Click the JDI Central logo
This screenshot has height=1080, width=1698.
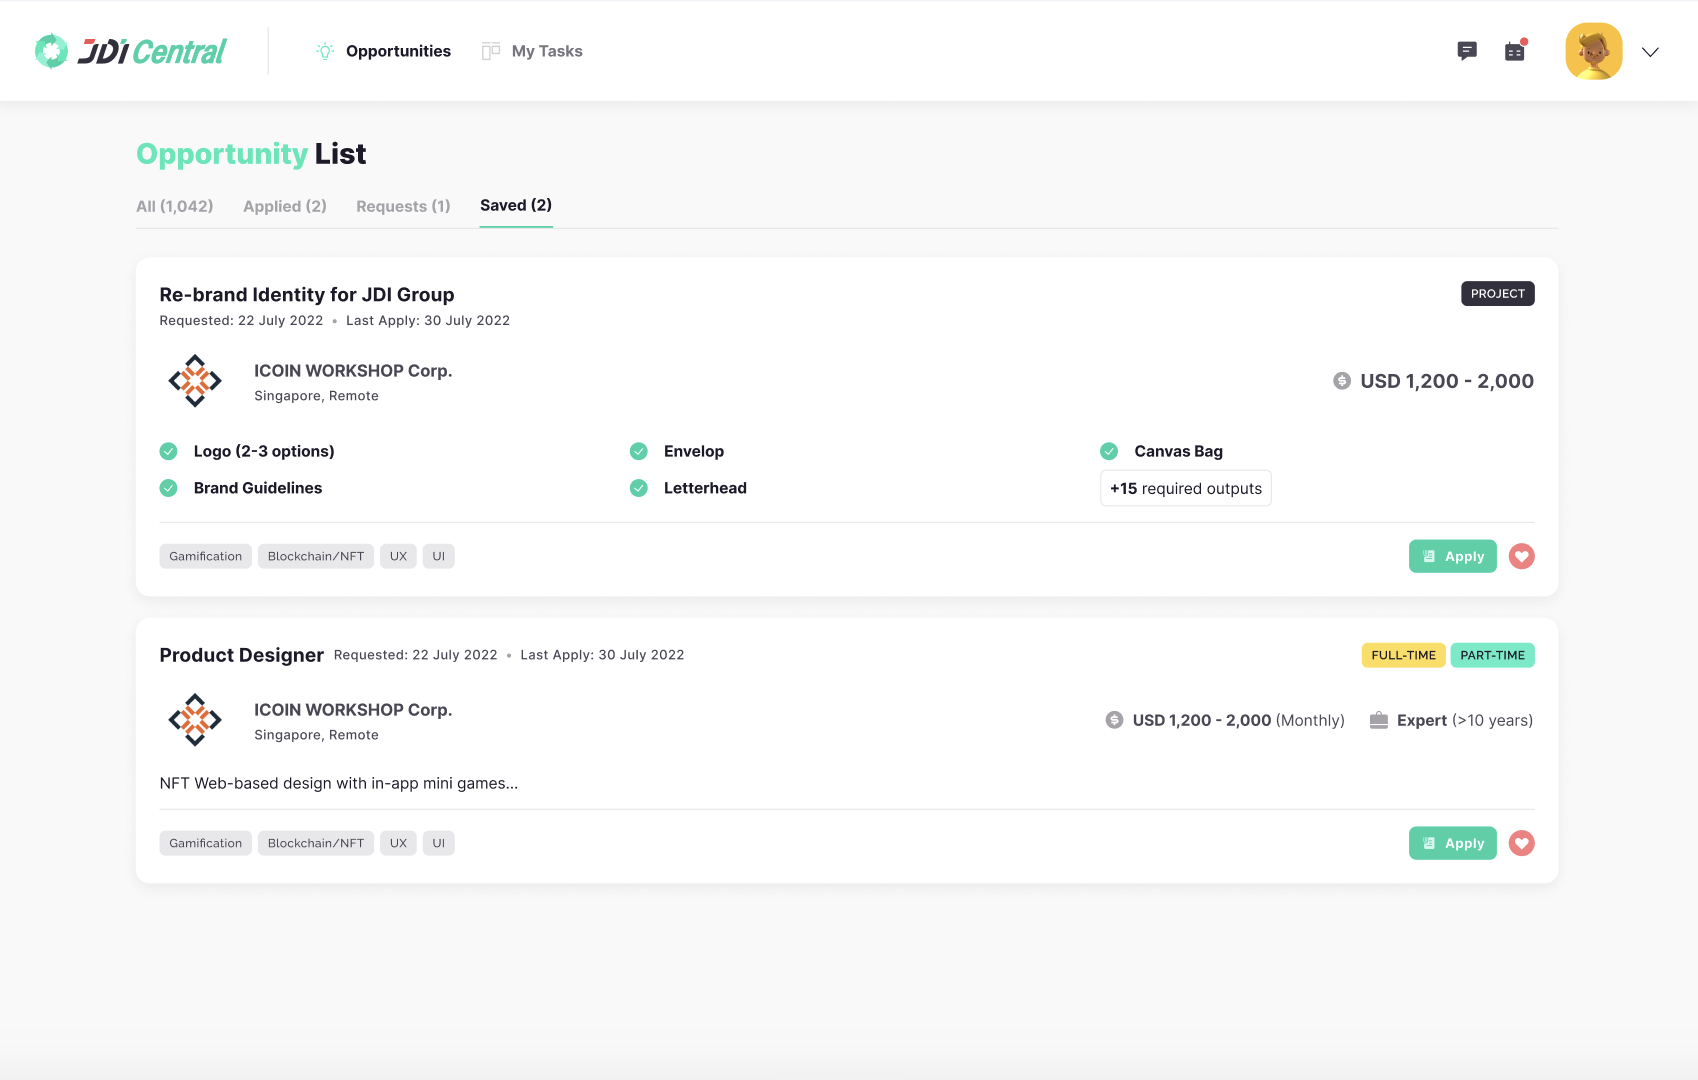click(x=131, y=51)
